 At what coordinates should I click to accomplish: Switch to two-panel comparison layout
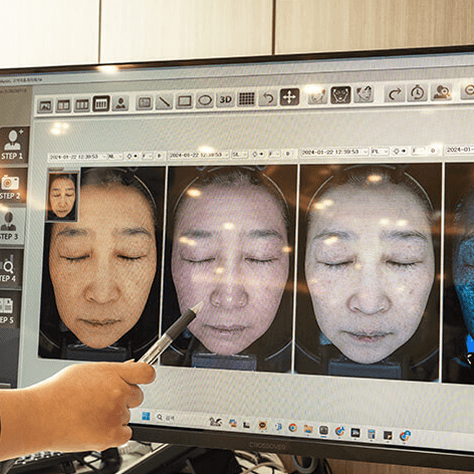tap(63, 105)
